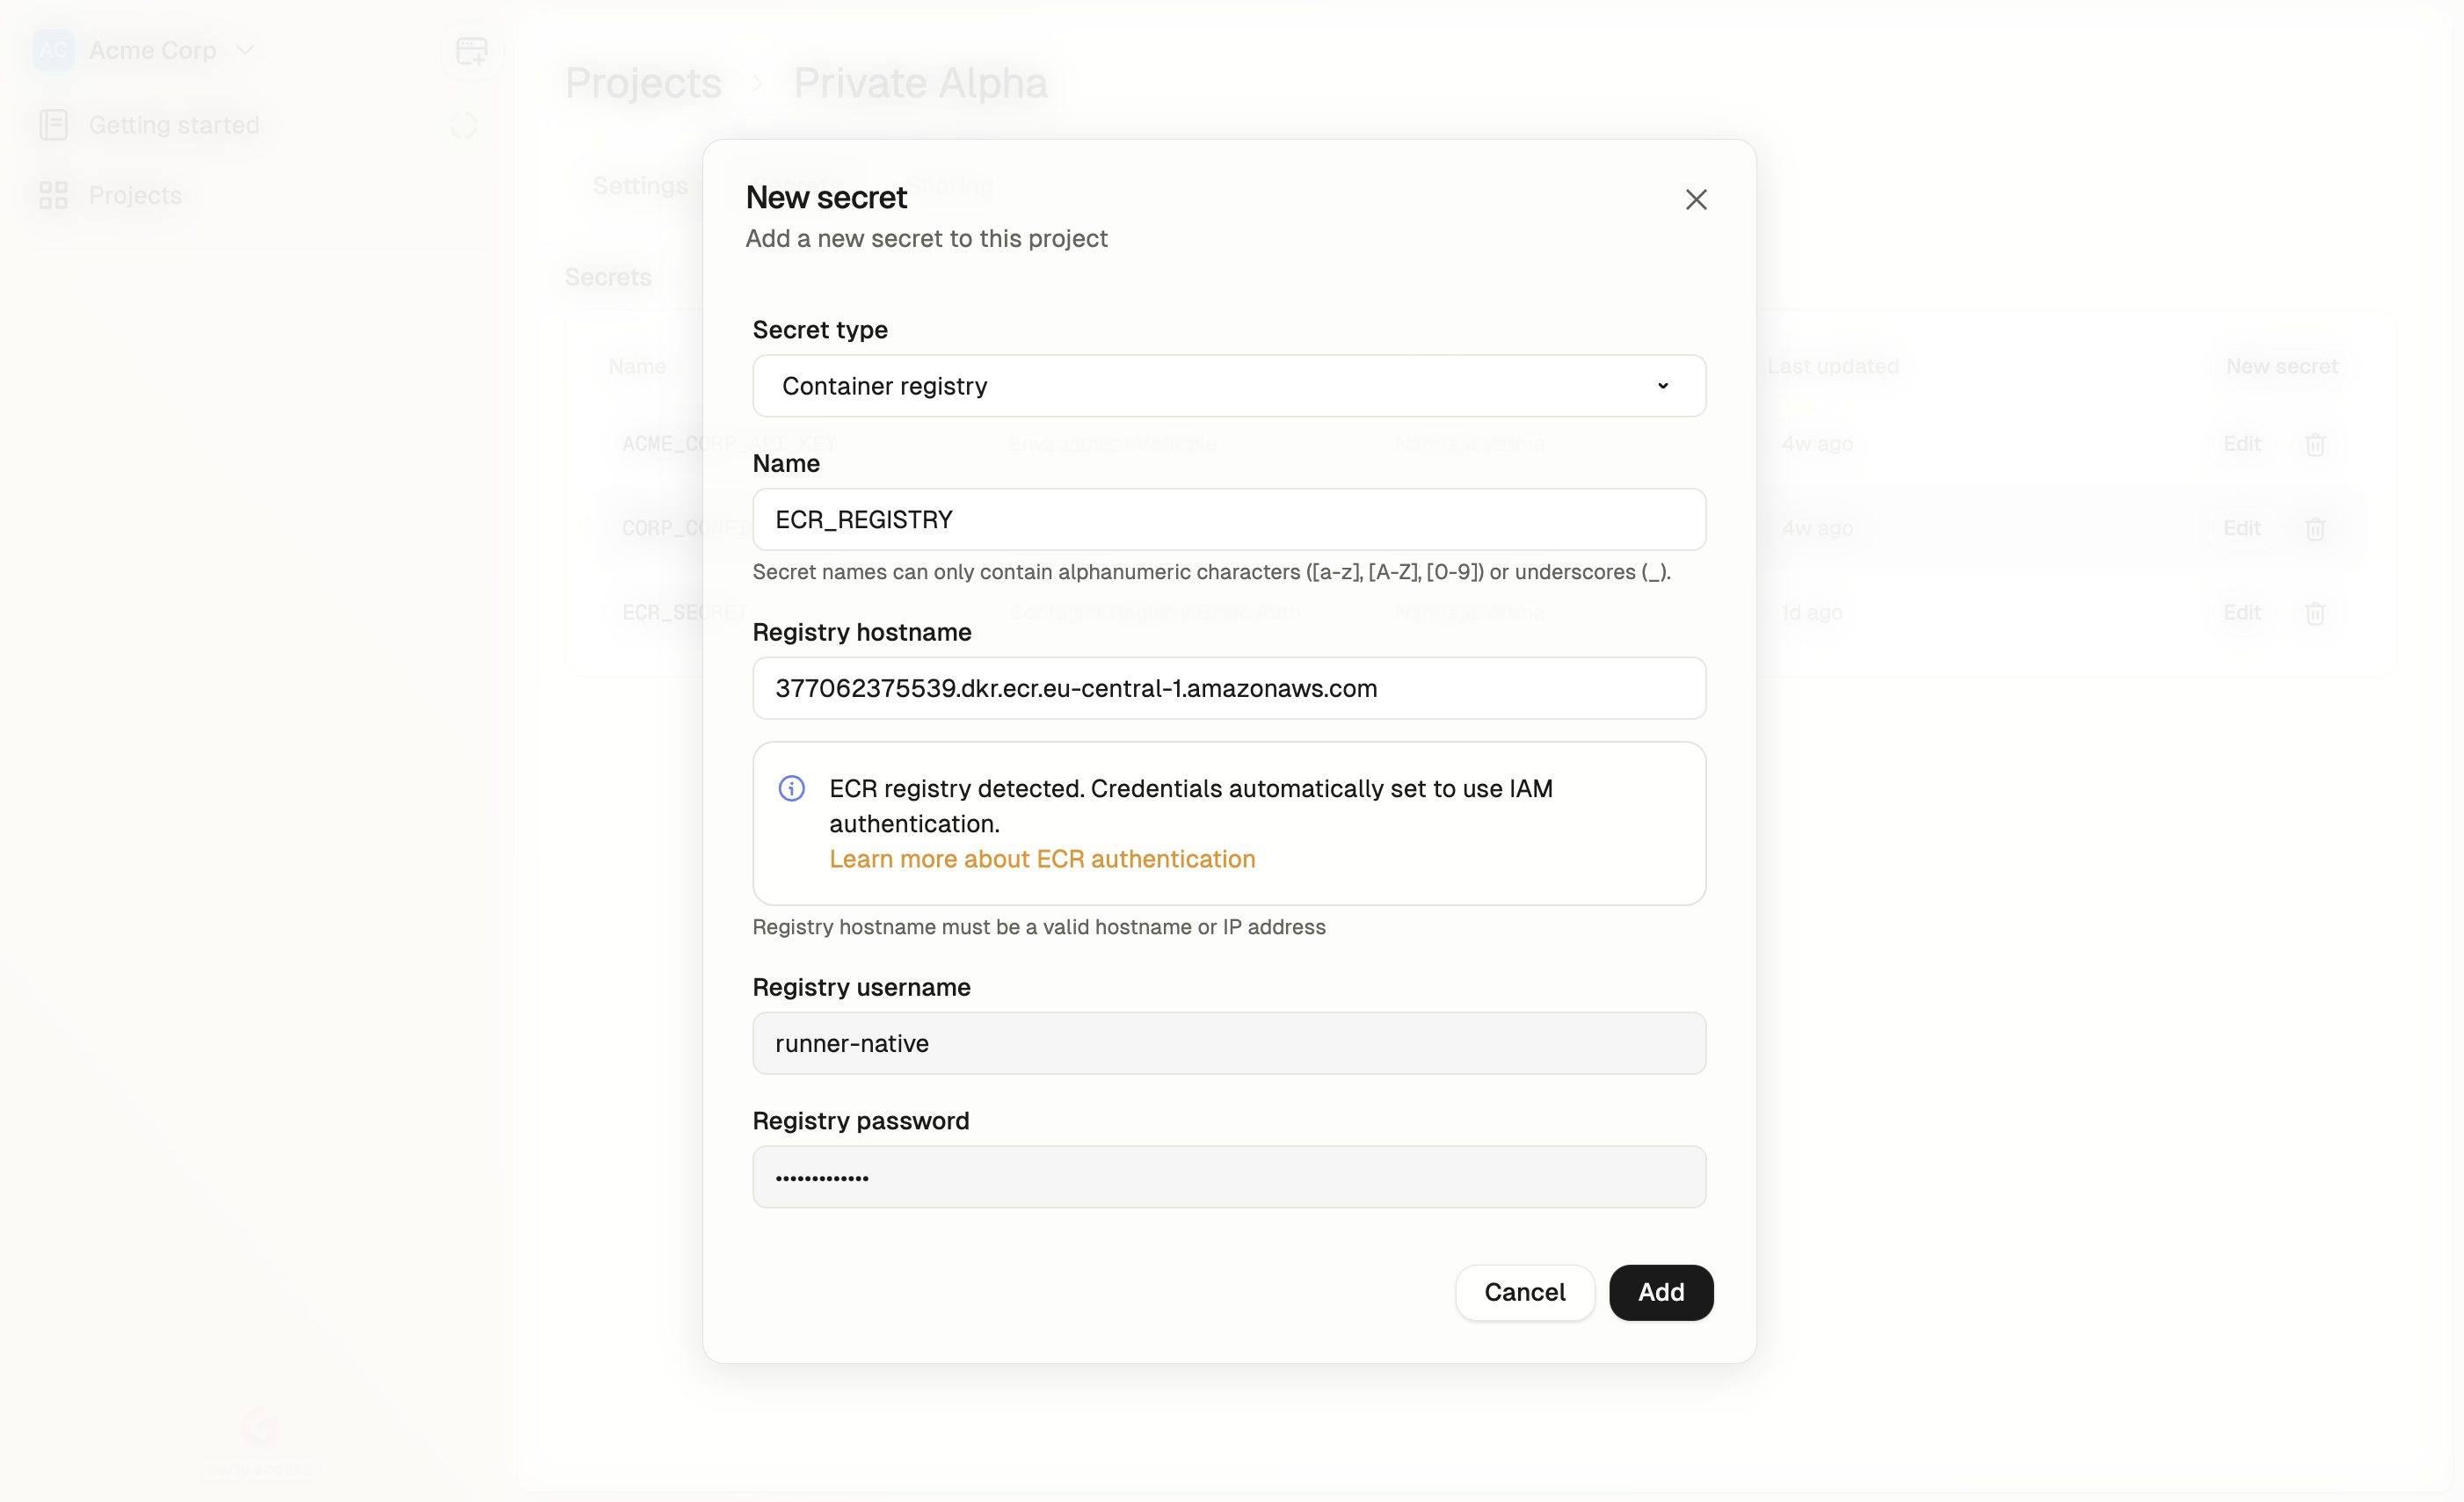
Task: Click the Name input field
Action: [x=1229, y=520]
